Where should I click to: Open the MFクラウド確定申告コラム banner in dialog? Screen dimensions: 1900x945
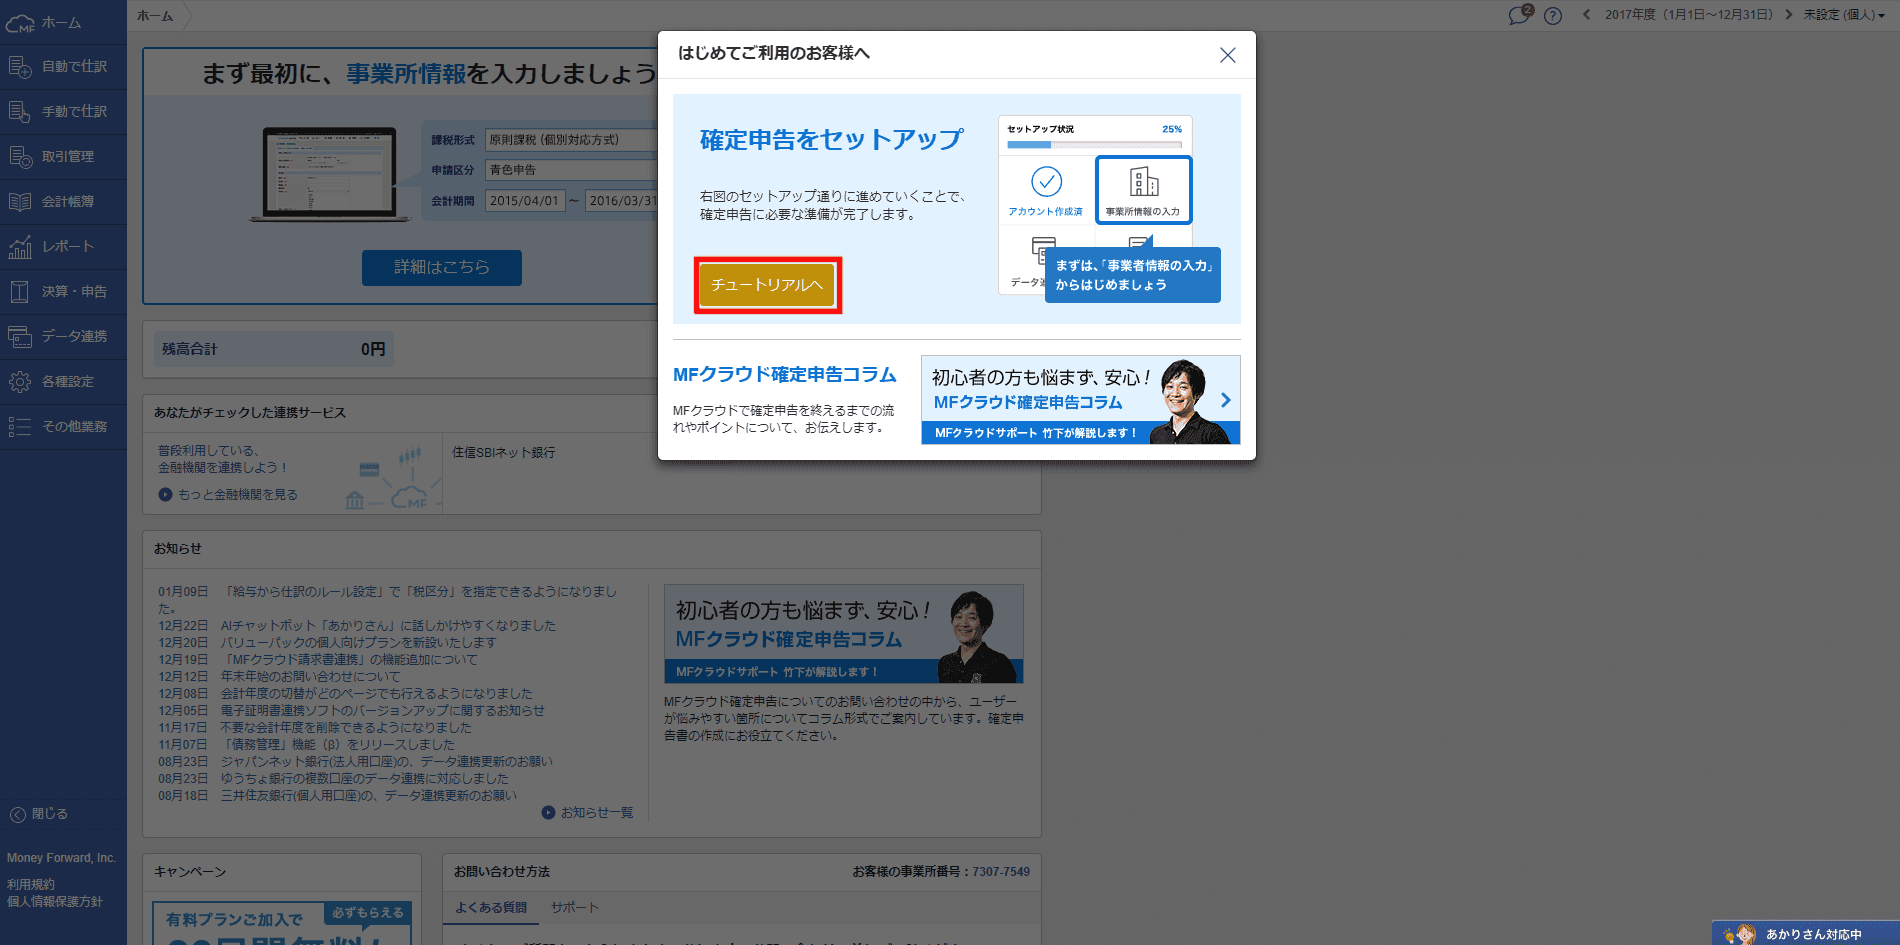(x=1080, y=400)
